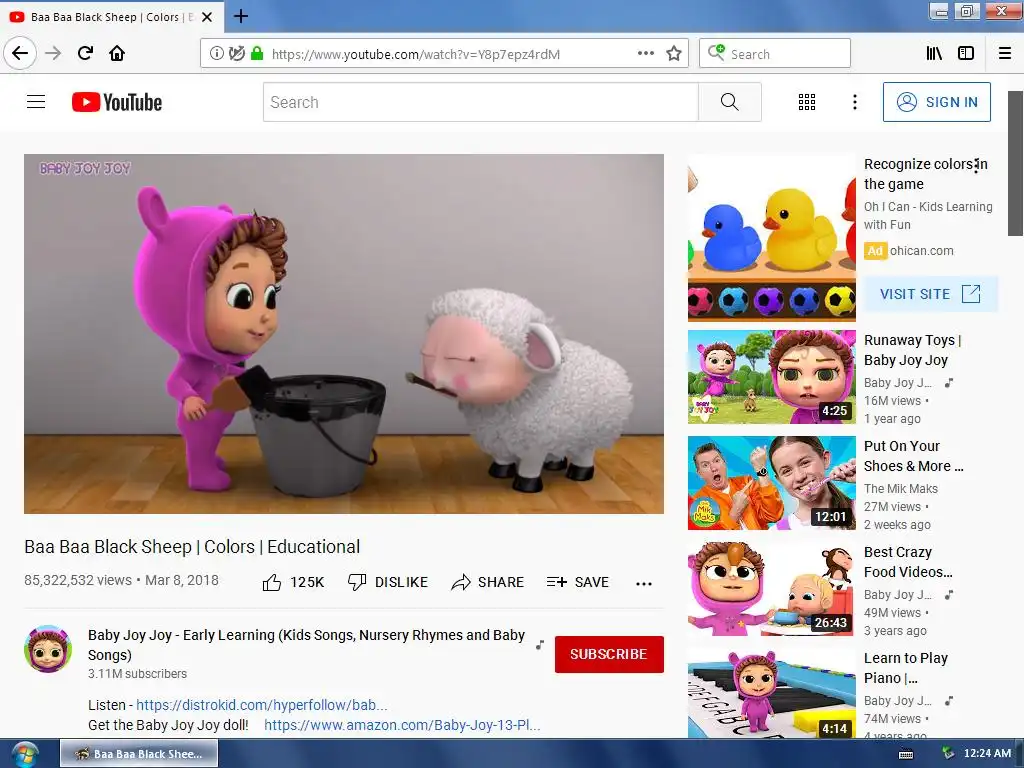Click the browser address bar URL

(x=415, y=54)
